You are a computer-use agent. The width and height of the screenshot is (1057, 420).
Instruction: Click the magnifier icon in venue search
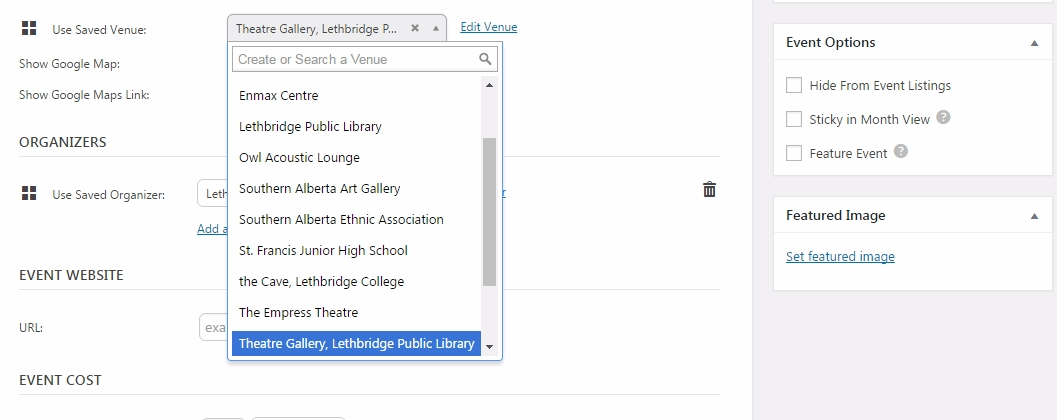[485, 59]
